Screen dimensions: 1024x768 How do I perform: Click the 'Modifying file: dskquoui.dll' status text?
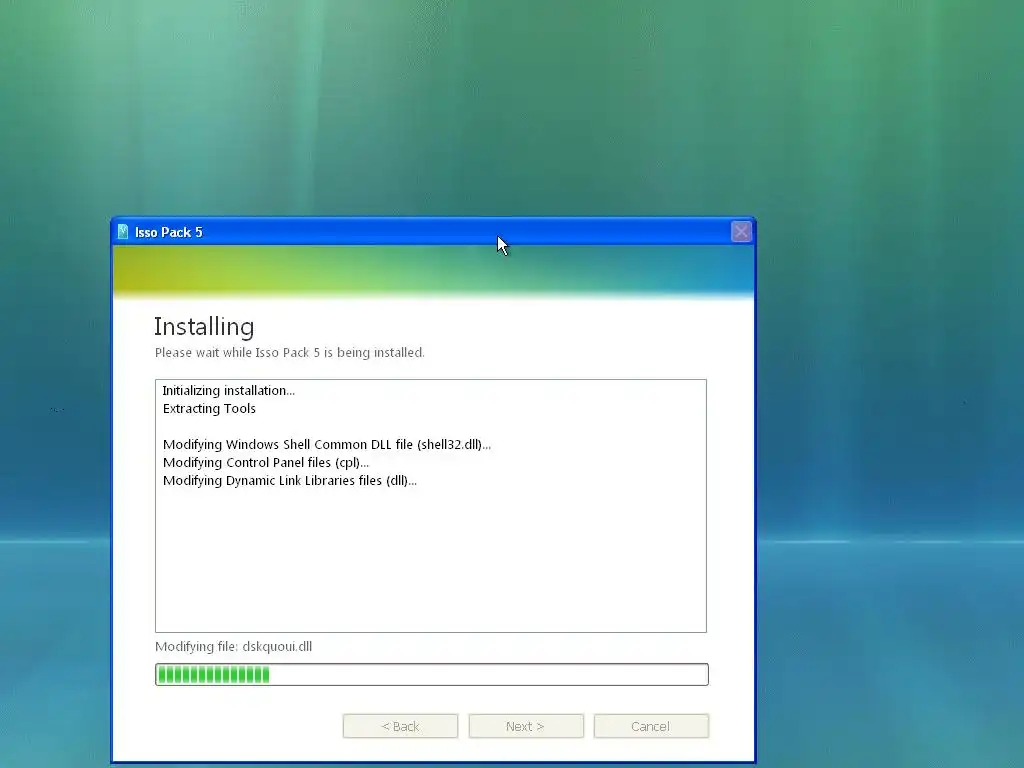point(234,647)
